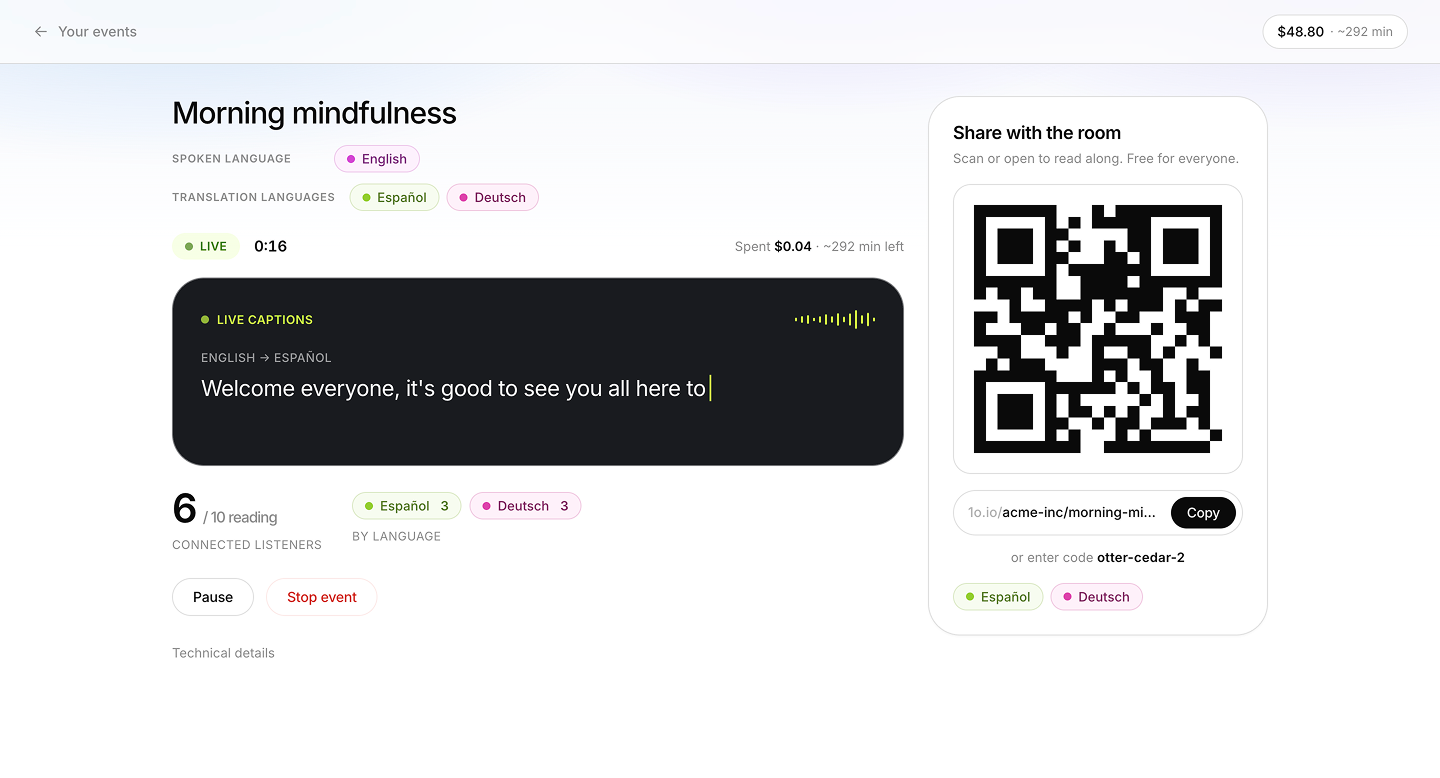Viewport: 1440px width, 778px height.
Task: Click the Morning mindfulness title
Action: tap(314, 113)
